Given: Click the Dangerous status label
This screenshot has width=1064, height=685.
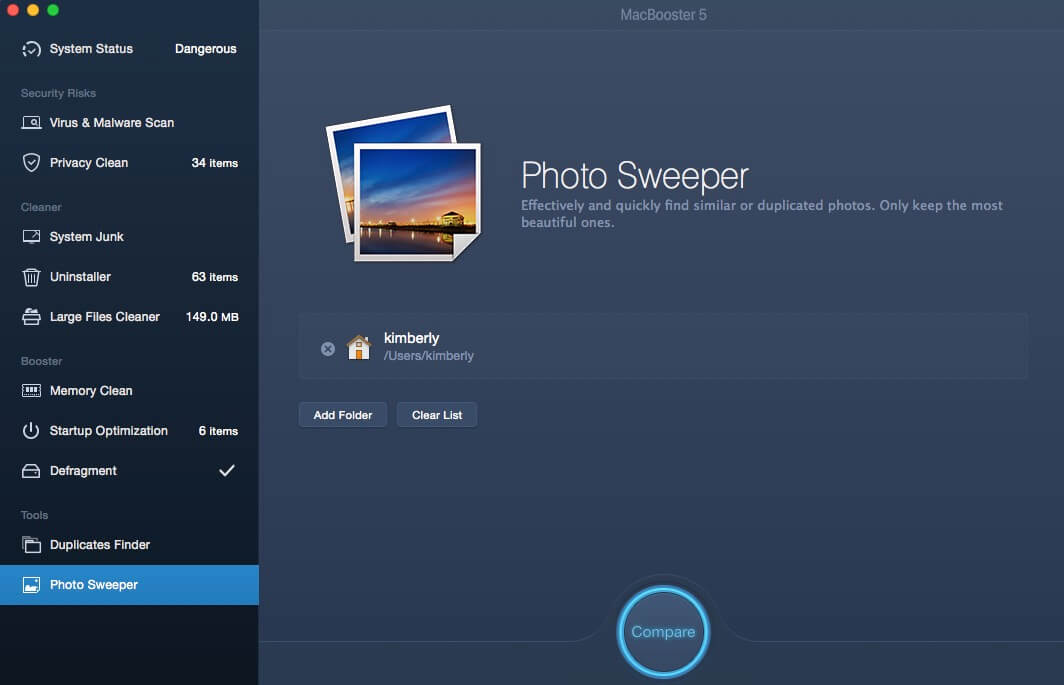Looking at the screenshot, I should tap(206, 49).
